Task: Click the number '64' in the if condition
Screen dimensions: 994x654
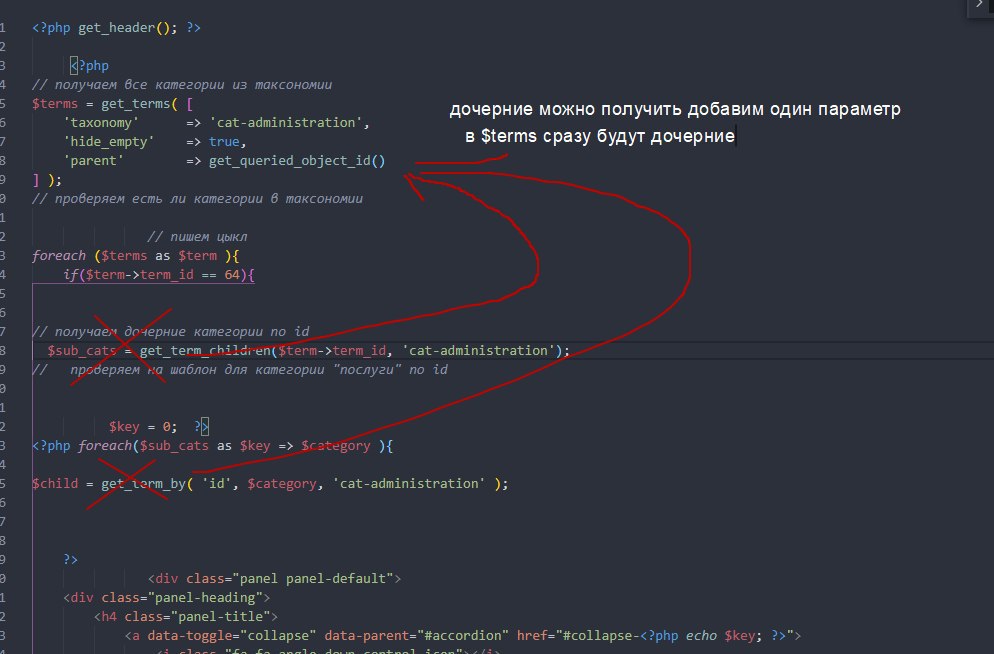Action: pos(232,274)
